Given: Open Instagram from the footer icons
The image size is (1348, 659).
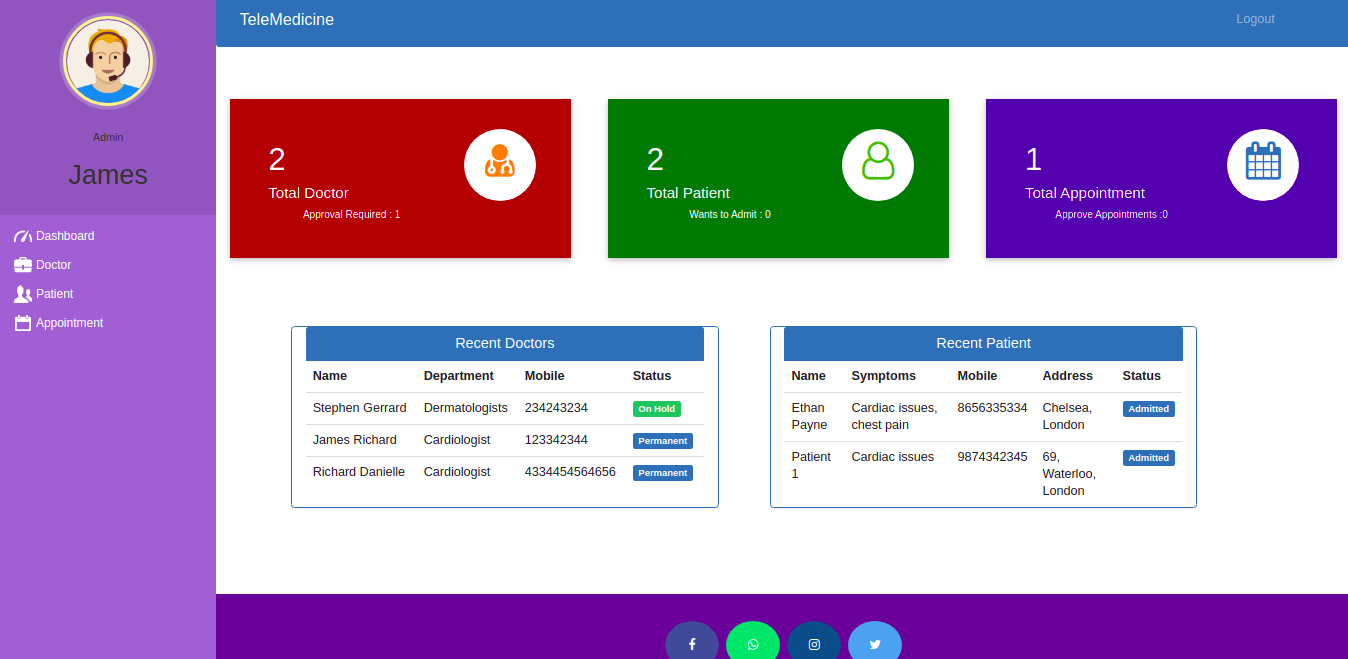Looking at the screenshot, I should pos(813,644).
